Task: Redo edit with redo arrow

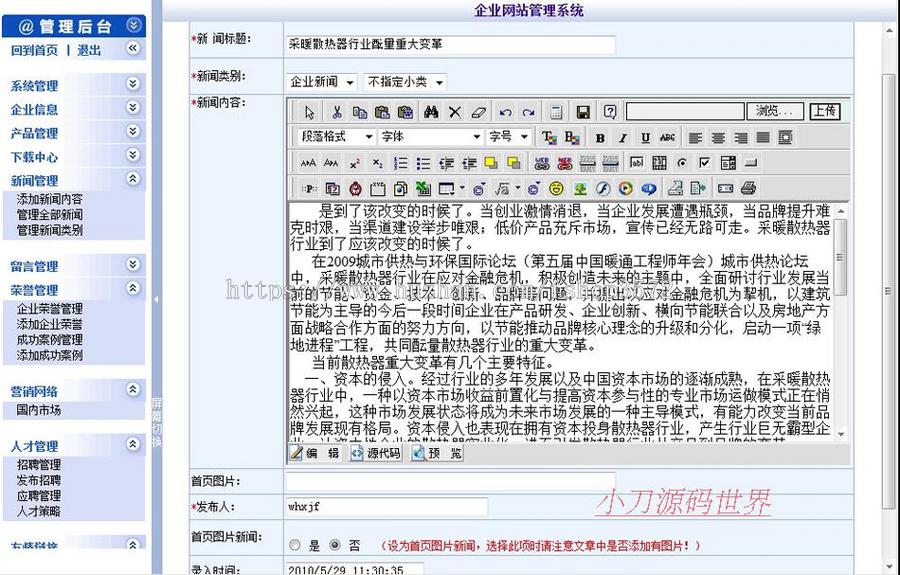Action: (x=529, y=112)
